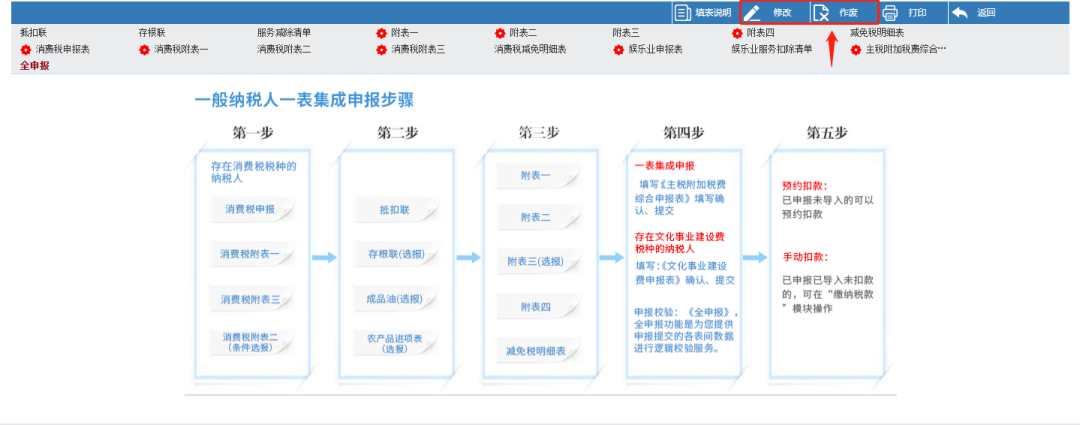Click the heading 一般纳税人一表集成申报步骤
The width and height of the screenshot is (1080, 425).
pyautogui.click(x=304, y=101)
